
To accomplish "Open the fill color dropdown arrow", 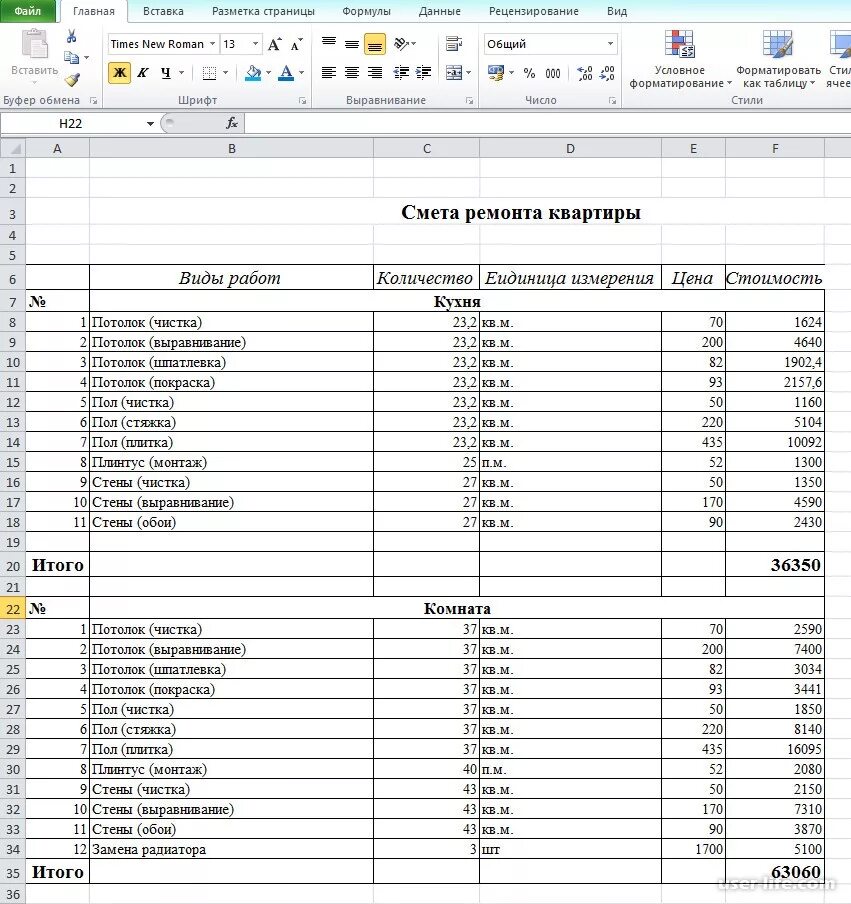I will 268,73.
